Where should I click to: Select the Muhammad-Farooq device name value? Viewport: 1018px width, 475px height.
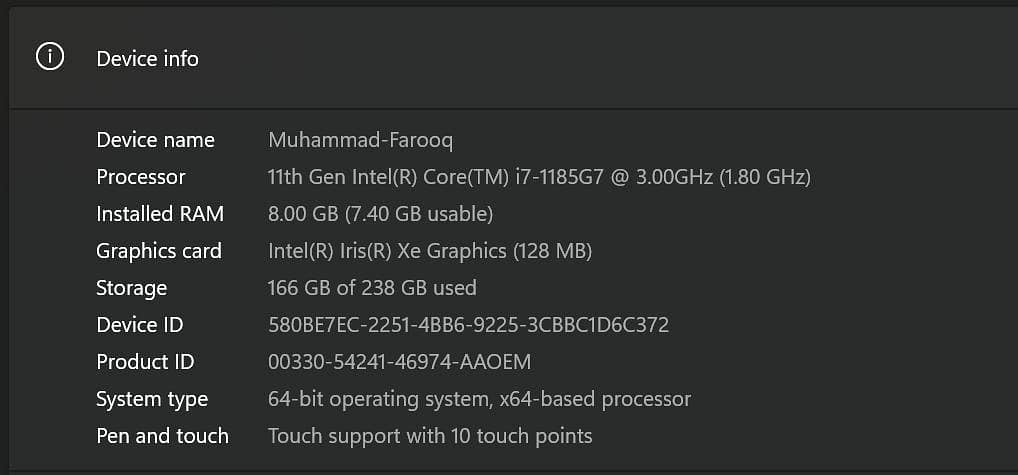(x=360, y=140)
